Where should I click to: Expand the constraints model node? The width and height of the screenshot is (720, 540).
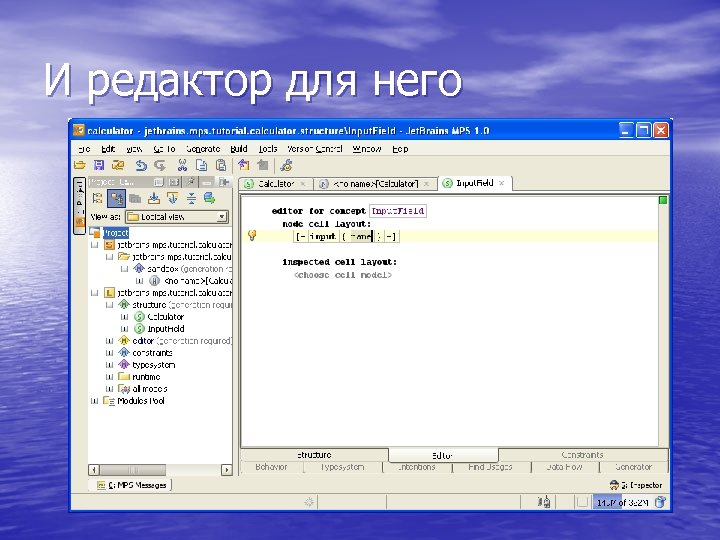click(109, 353)
